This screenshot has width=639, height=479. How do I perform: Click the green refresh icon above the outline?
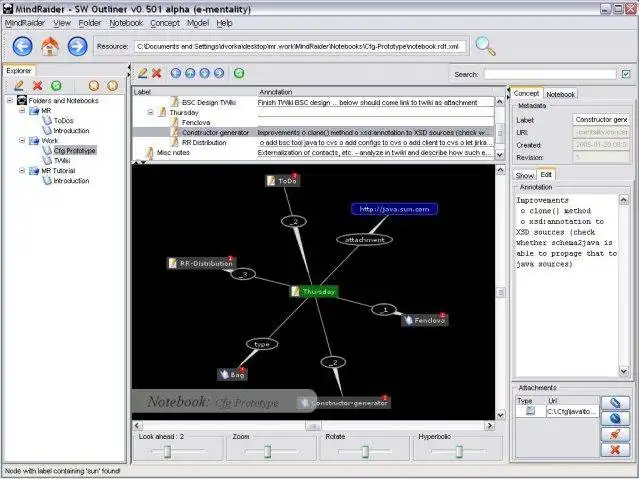(x=239, y=73)
